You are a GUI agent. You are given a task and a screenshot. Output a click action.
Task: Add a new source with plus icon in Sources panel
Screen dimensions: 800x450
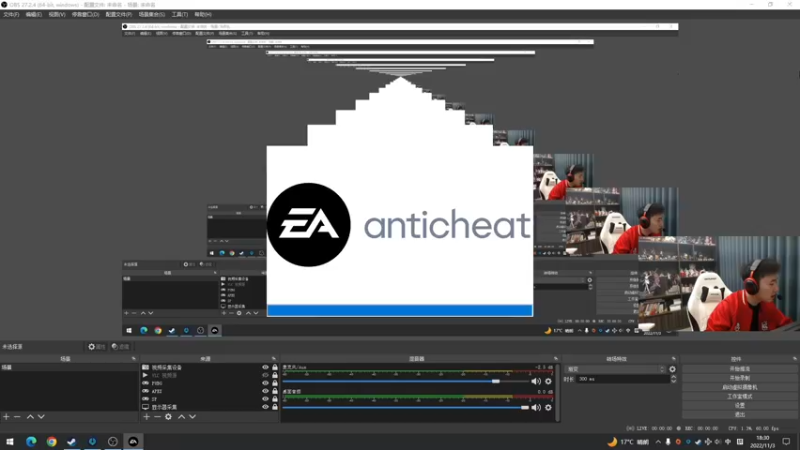pos(146,417)
